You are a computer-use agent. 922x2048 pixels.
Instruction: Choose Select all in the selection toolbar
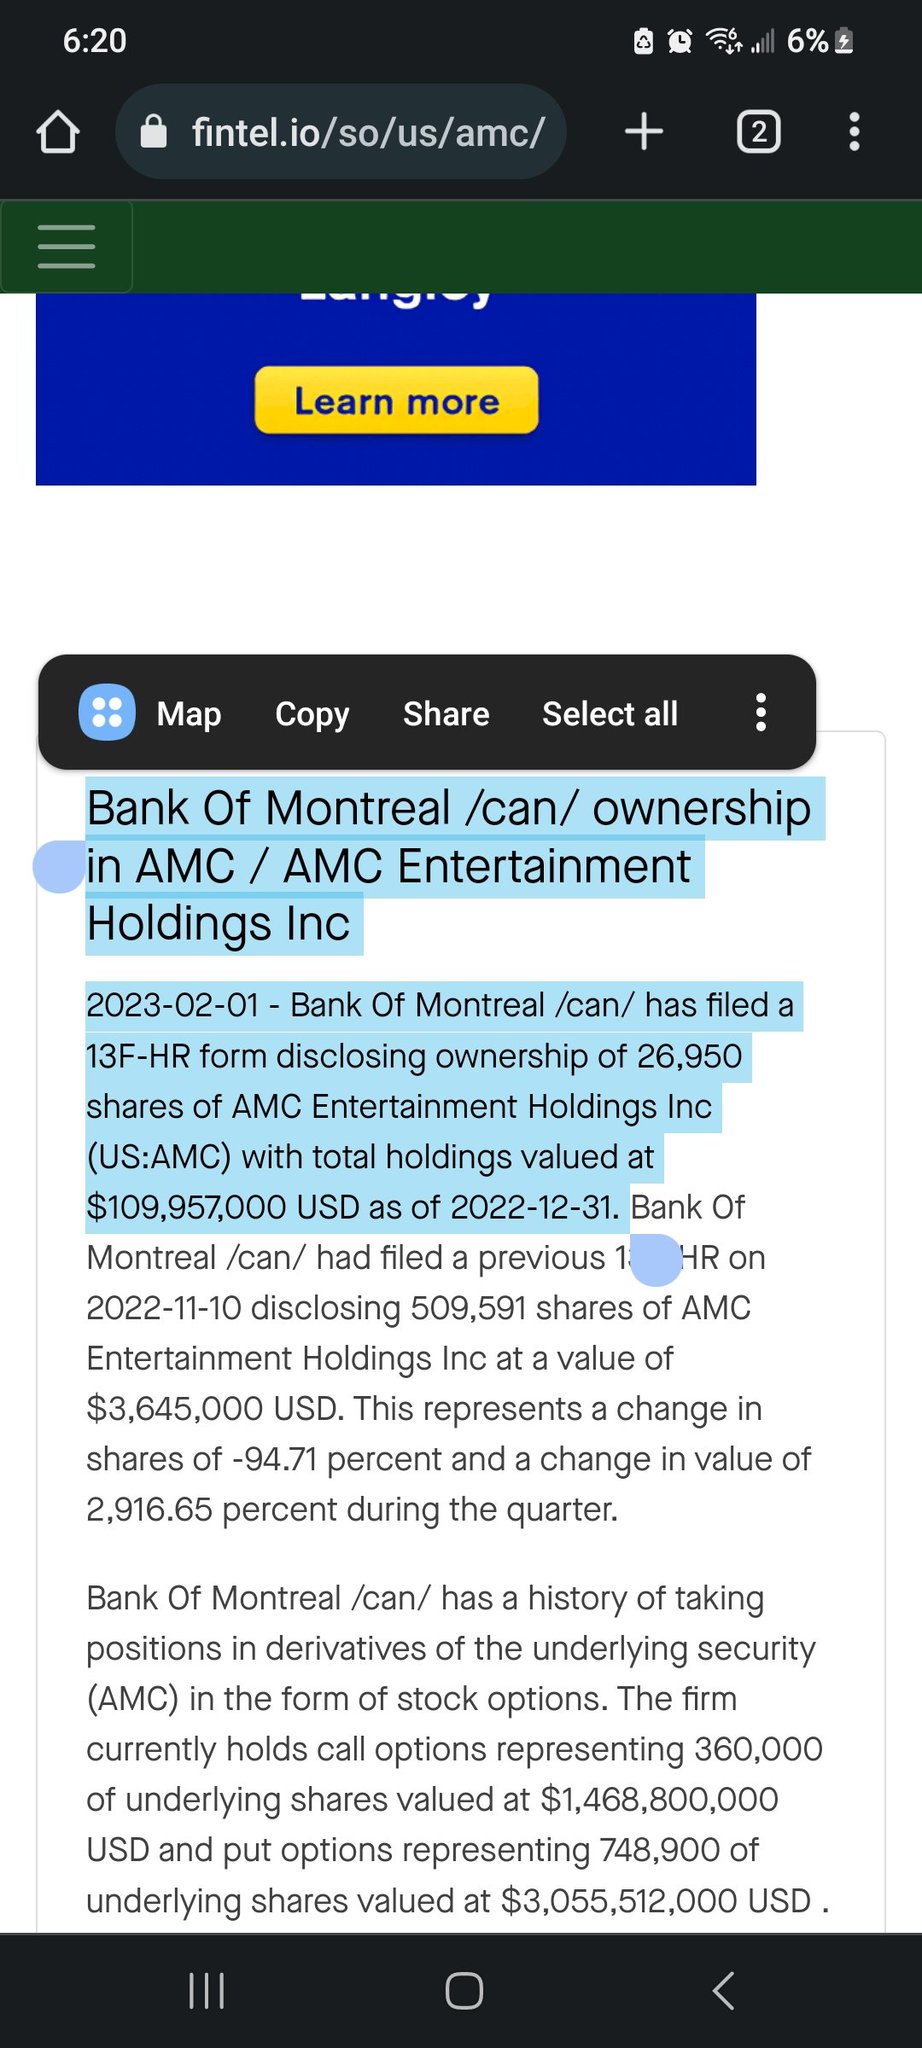610,714
